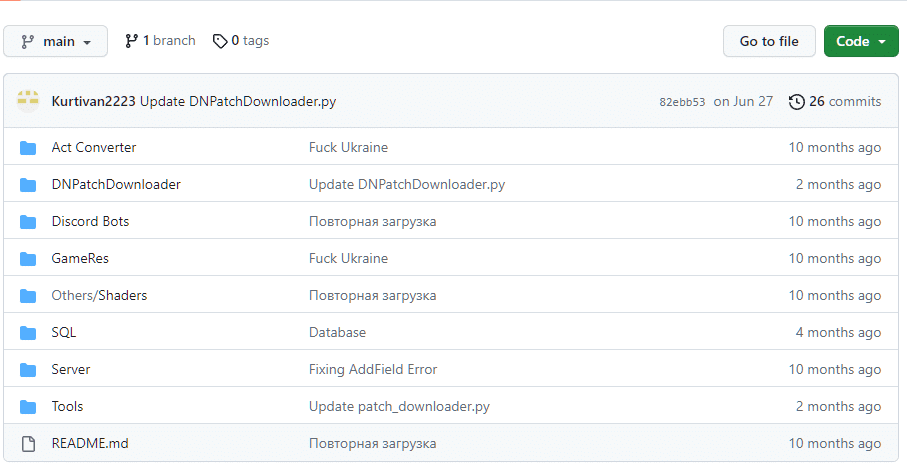The image size is (907, 470).
Task: Click the README.md file icon
Action: pos(28,444)
